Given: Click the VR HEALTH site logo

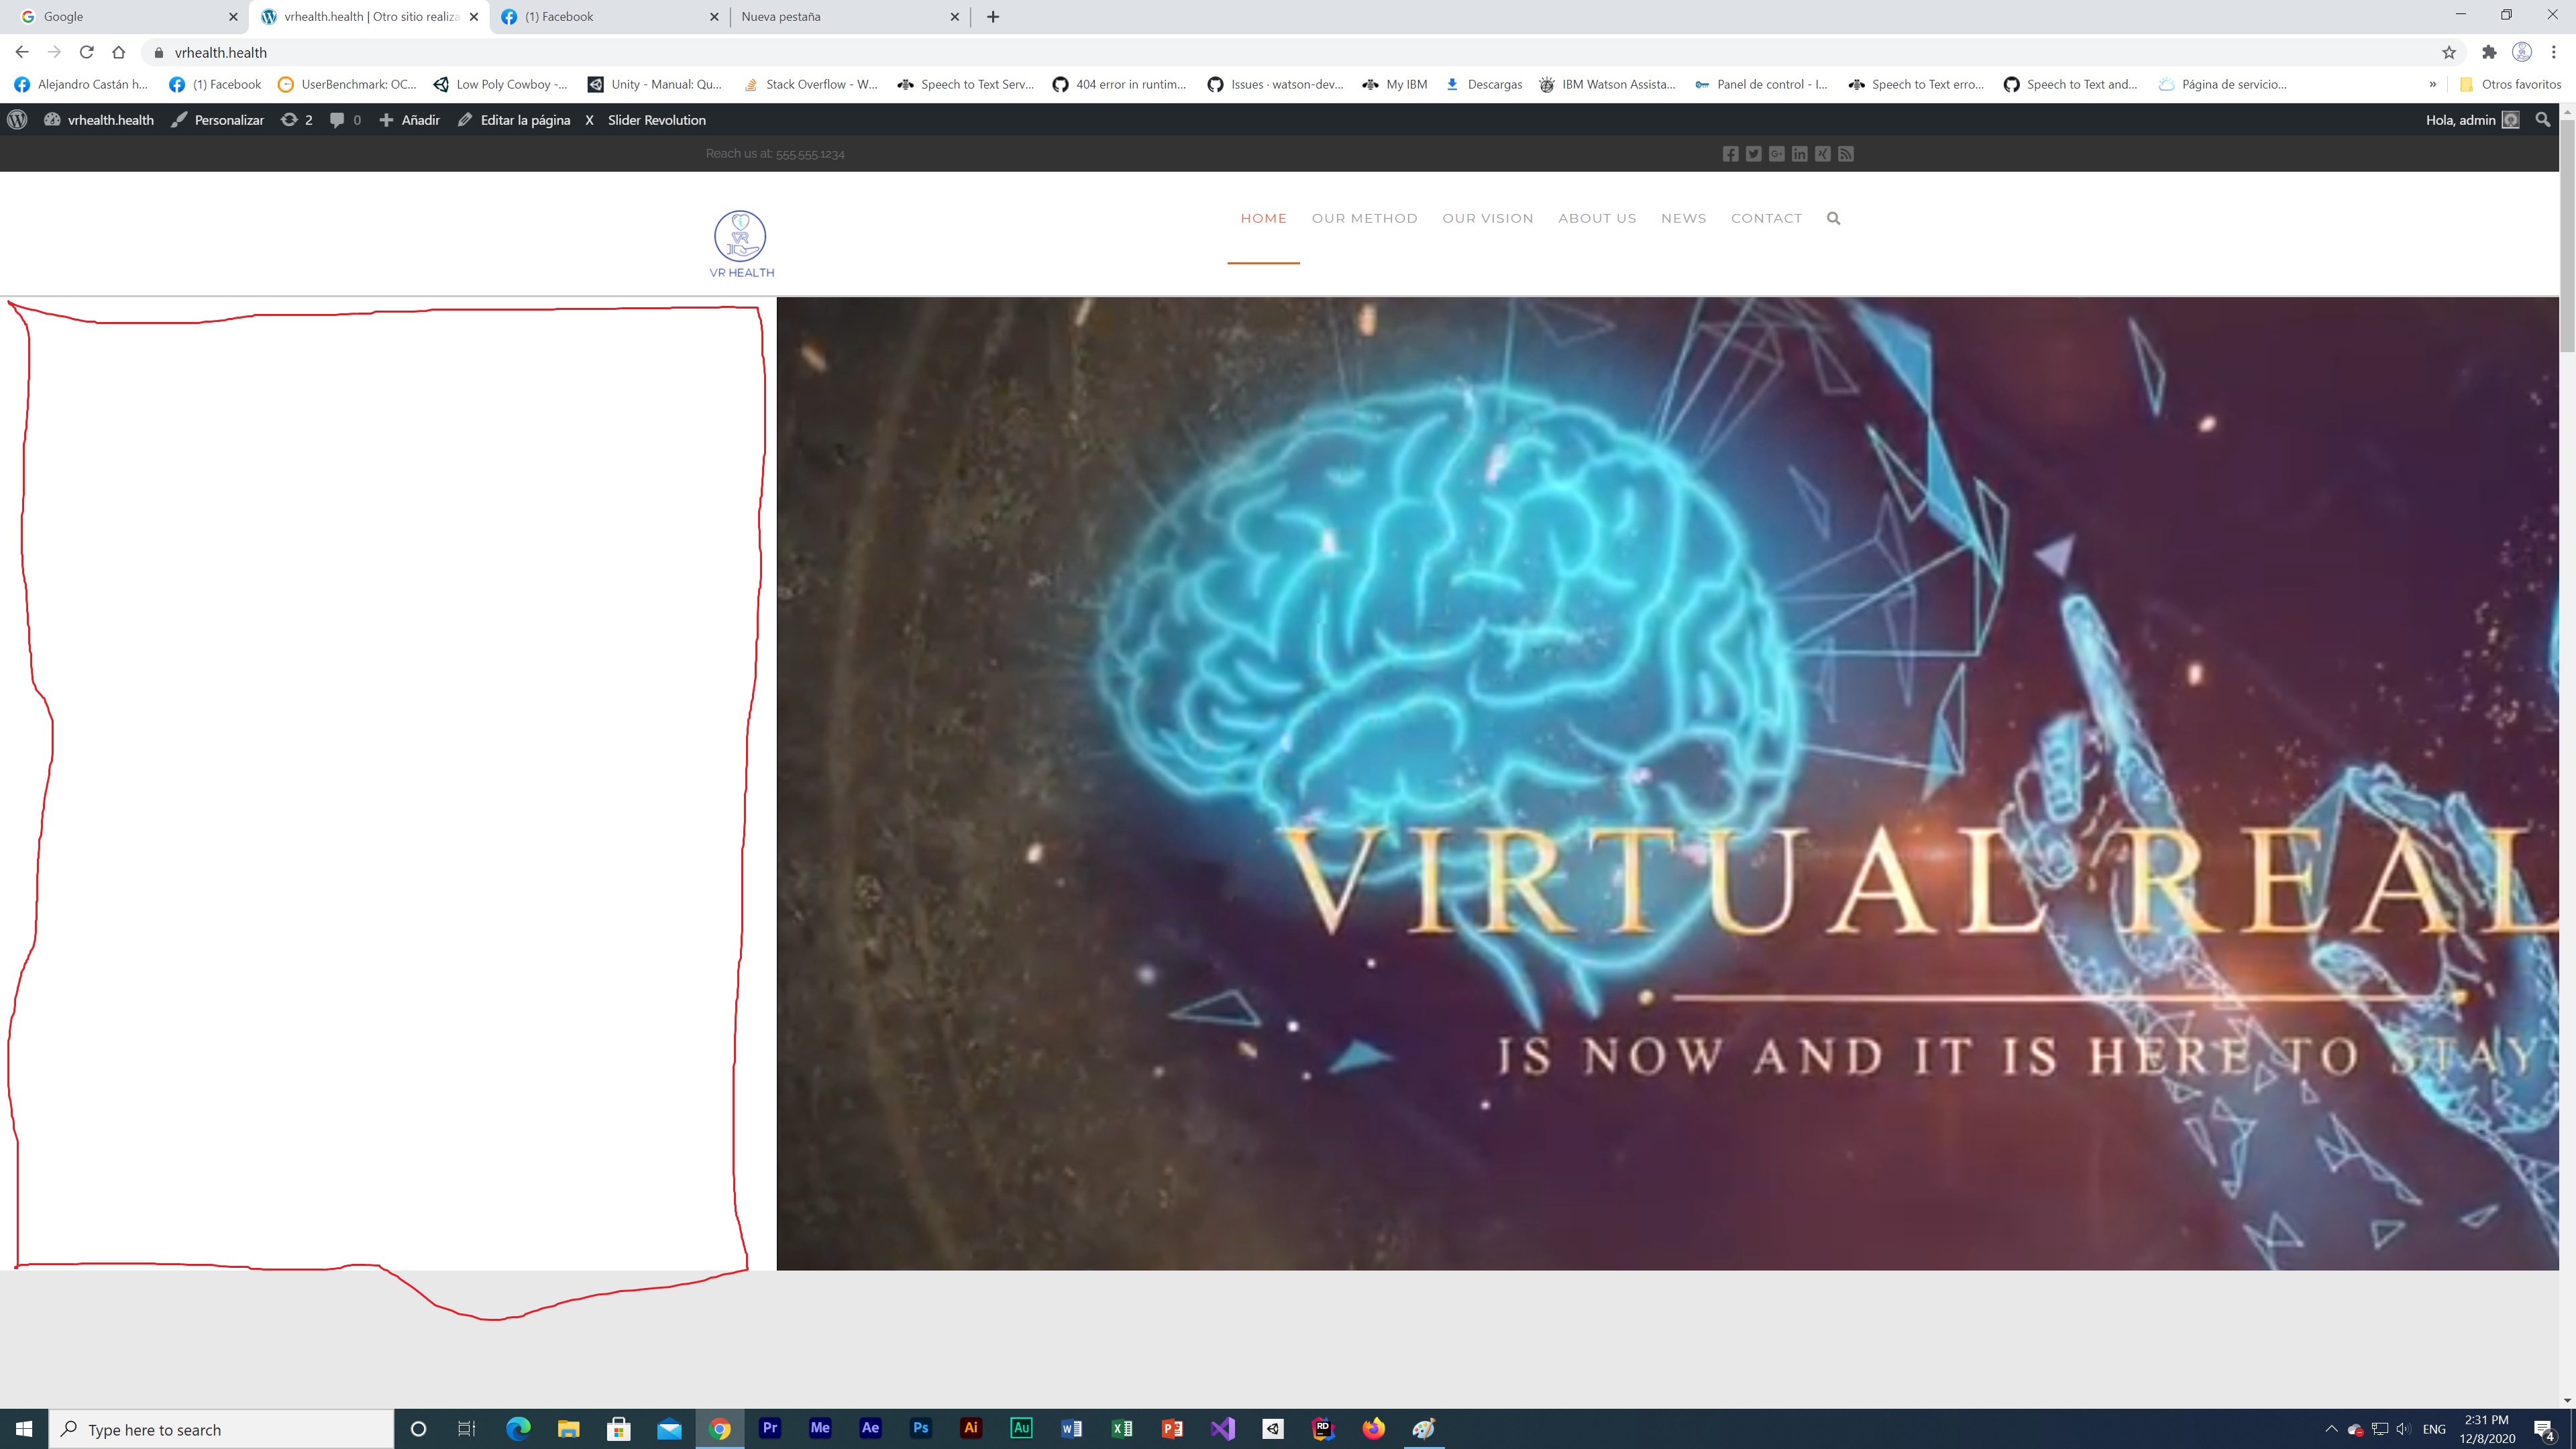Looking at the screenshot, I should (741, 244).
